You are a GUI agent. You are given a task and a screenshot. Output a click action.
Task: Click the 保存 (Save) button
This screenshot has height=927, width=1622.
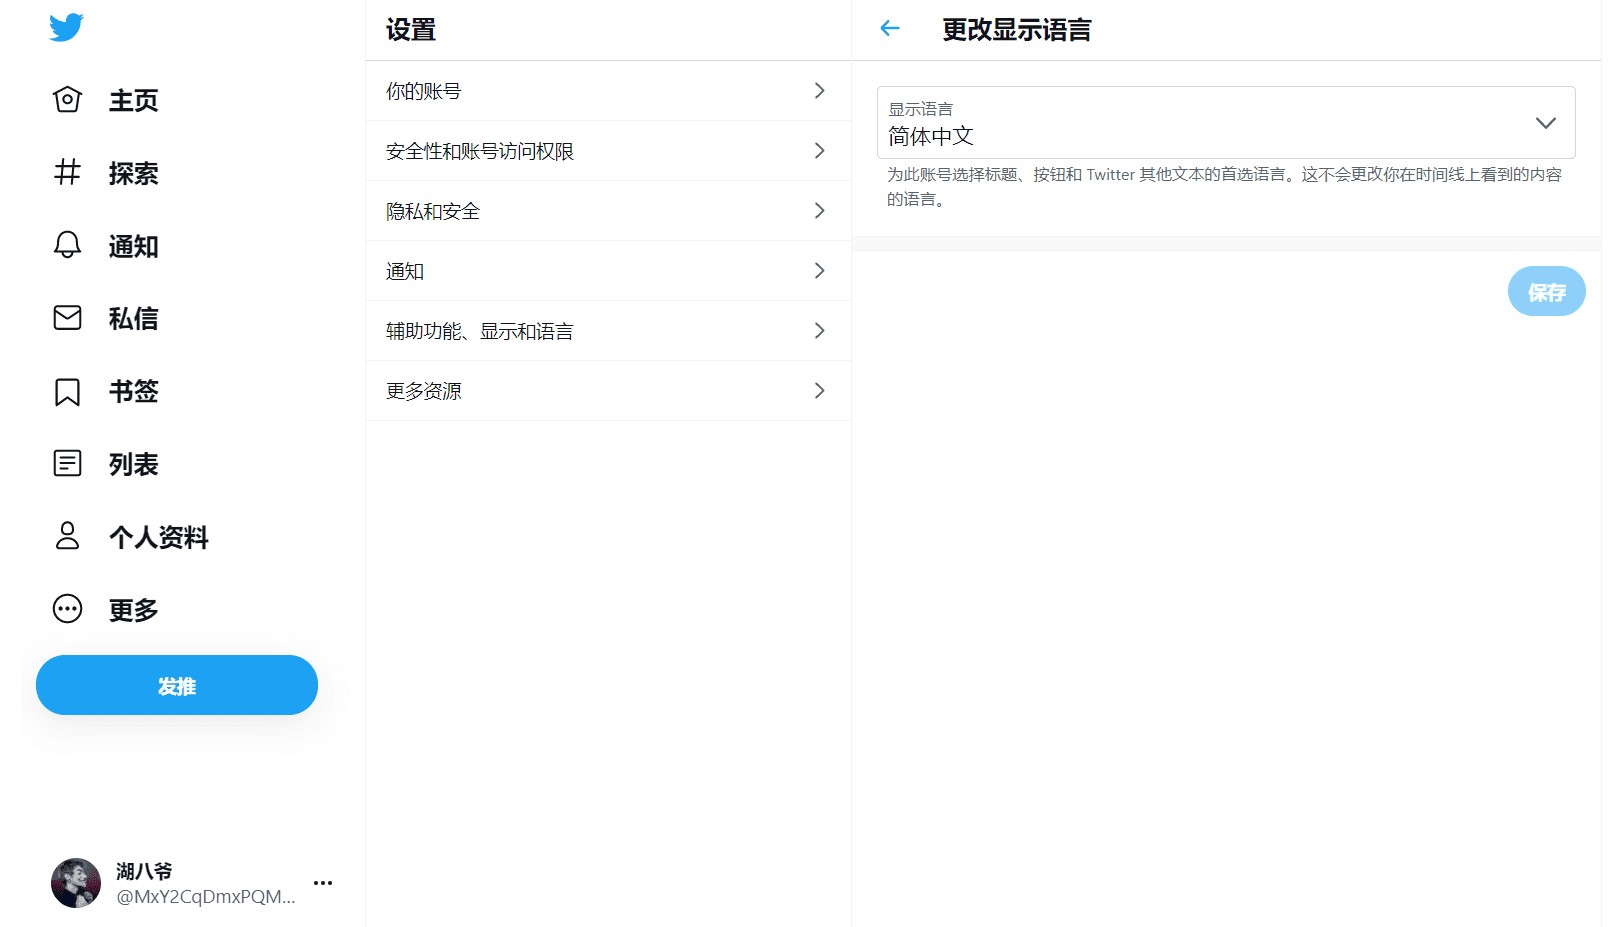point(1546,291)
